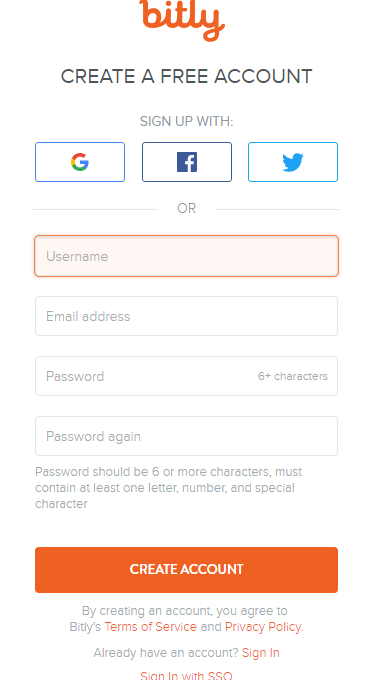Select the Password field
The image size is (381, 680).
tap(186, 376)
